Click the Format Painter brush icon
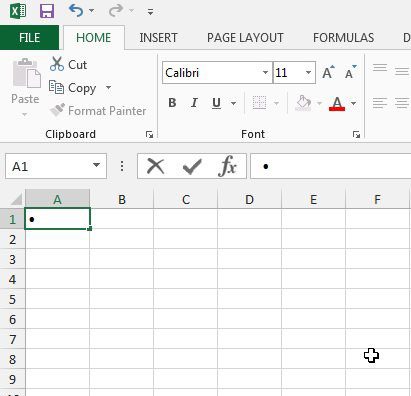 point(57,110)
